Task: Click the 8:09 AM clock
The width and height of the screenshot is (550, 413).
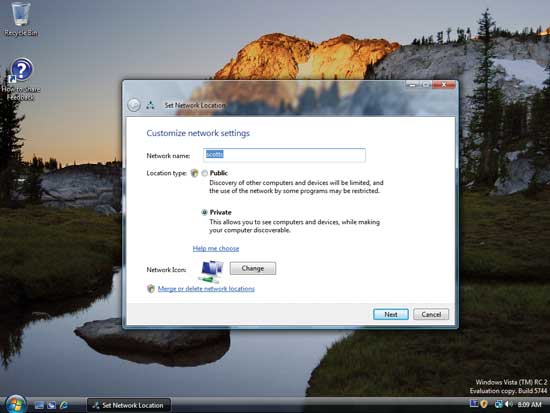Action: click(529, 405)
